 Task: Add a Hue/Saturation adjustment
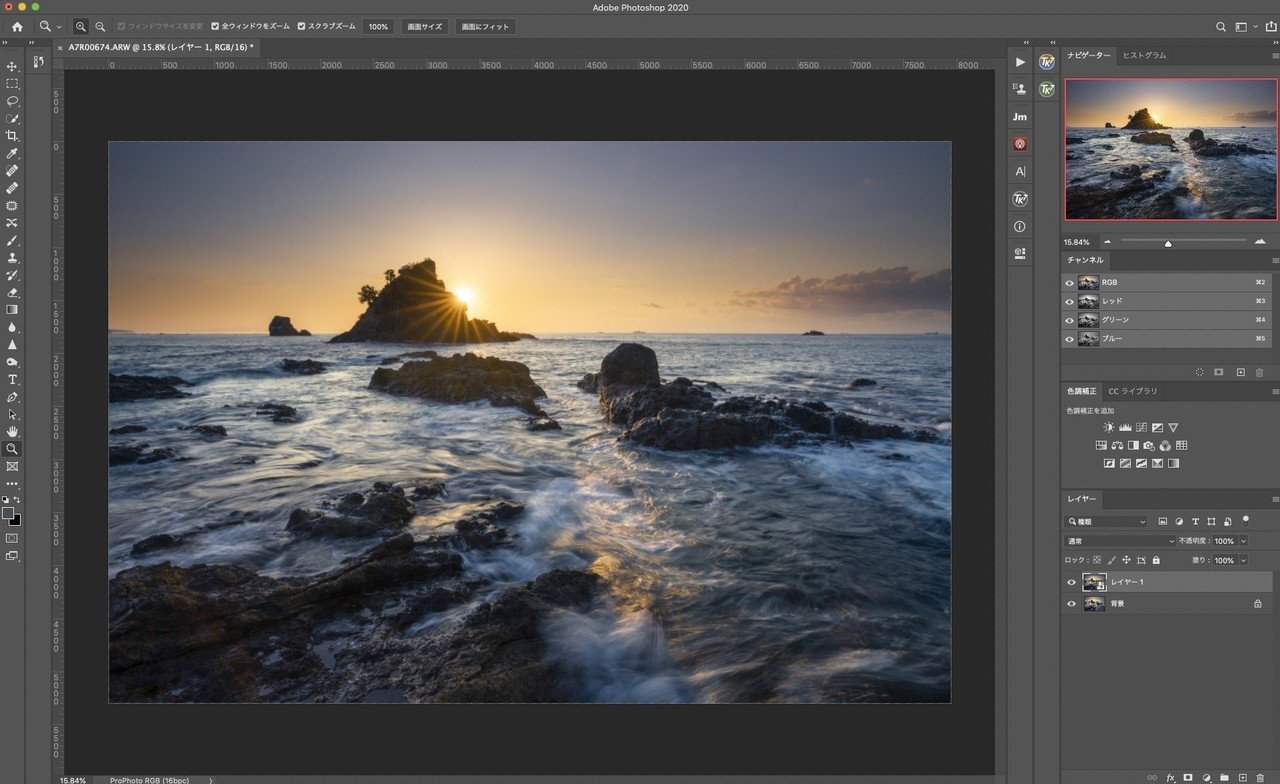click(x=1102, y=445)
